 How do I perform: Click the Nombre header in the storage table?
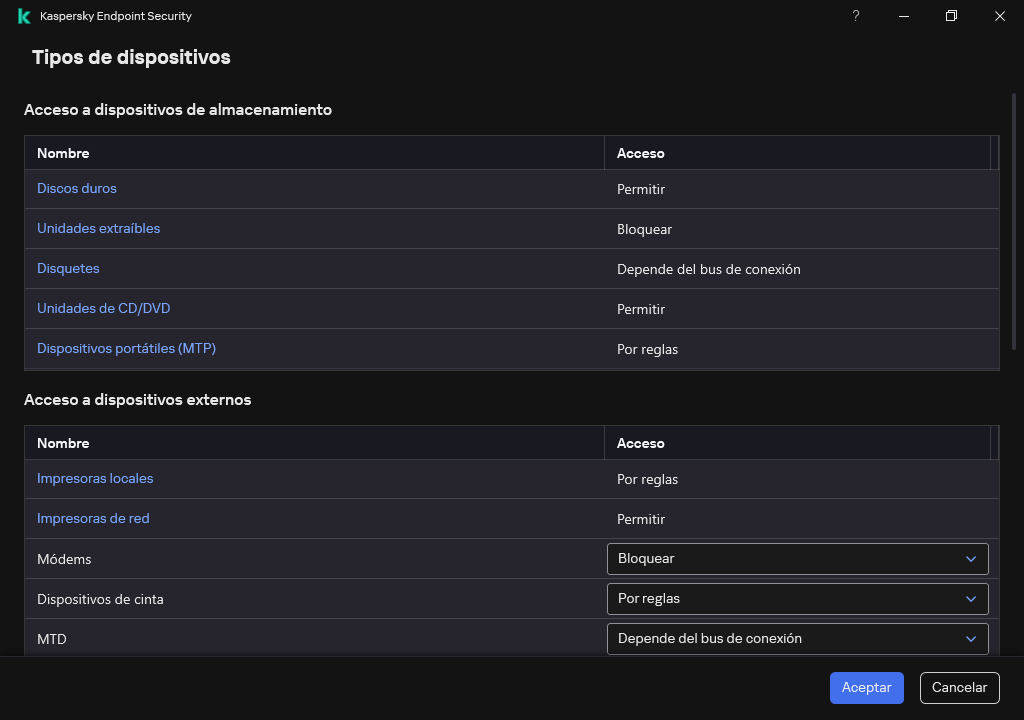point(63,152)
